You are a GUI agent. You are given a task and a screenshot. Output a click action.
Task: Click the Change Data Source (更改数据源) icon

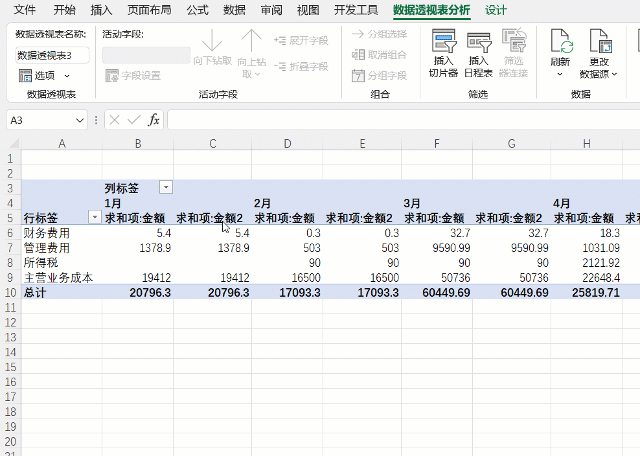[x=599, y=42]
